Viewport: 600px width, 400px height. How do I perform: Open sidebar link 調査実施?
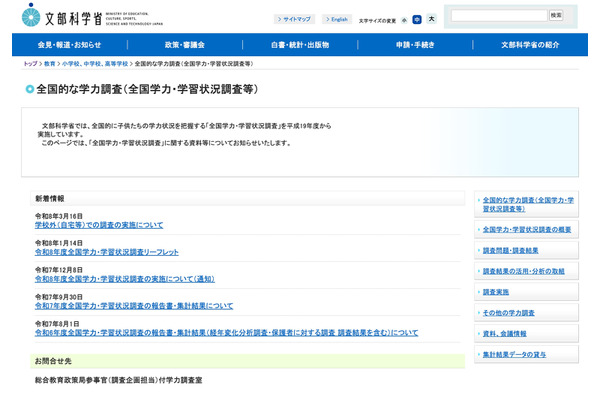click(x=496, y=292)
